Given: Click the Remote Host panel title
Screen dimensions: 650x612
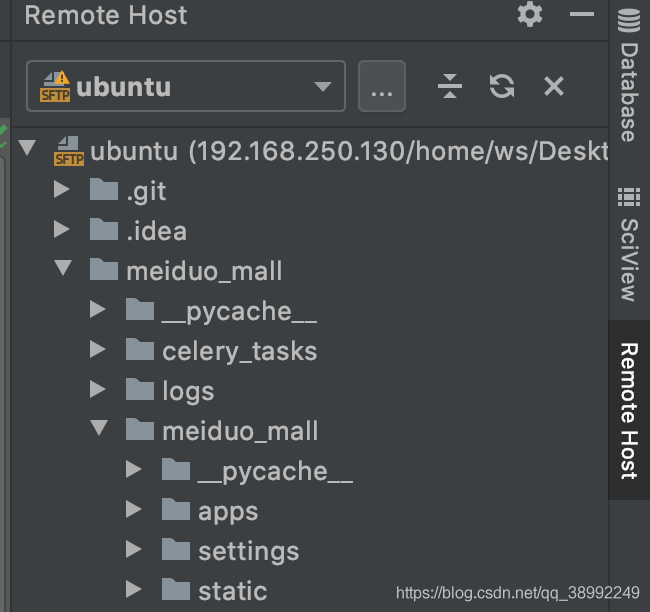Looking at the screenshot, I should coord(106,15).
